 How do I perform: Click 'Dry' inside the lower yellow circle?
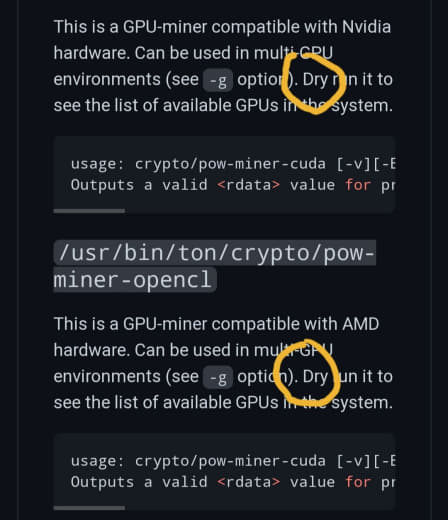[x=315, y=377]
